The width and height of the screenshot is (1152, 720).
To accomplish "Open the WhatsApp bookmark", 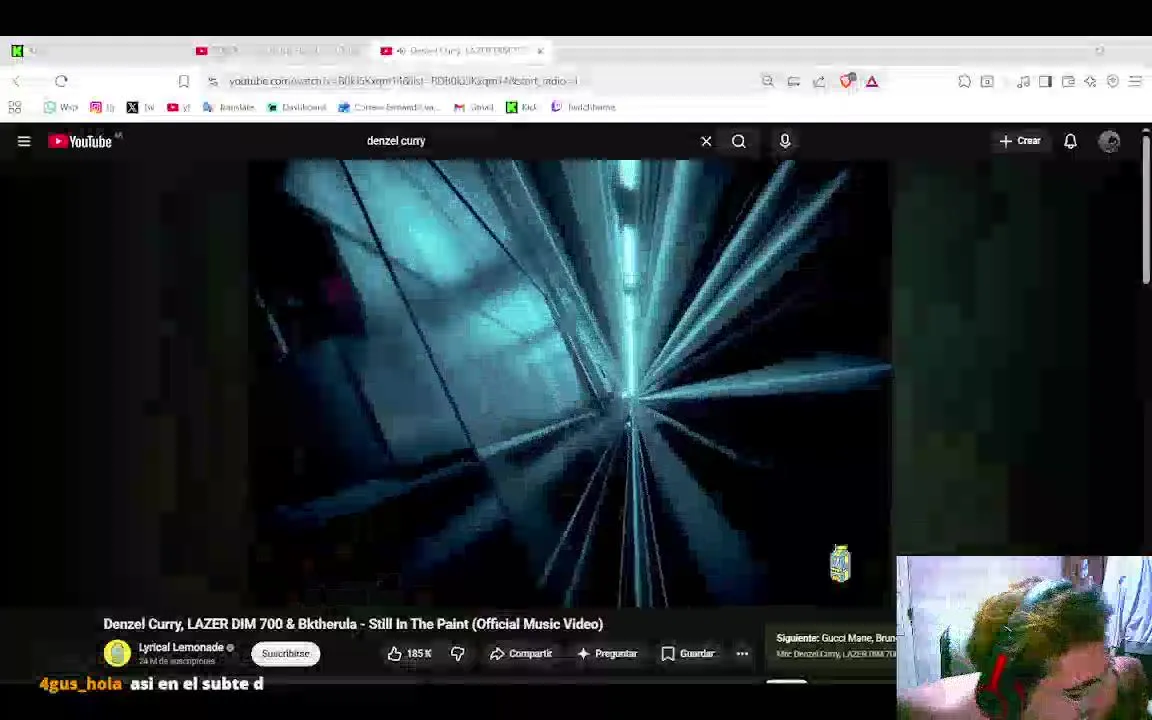I will click(x=60, y=107).
